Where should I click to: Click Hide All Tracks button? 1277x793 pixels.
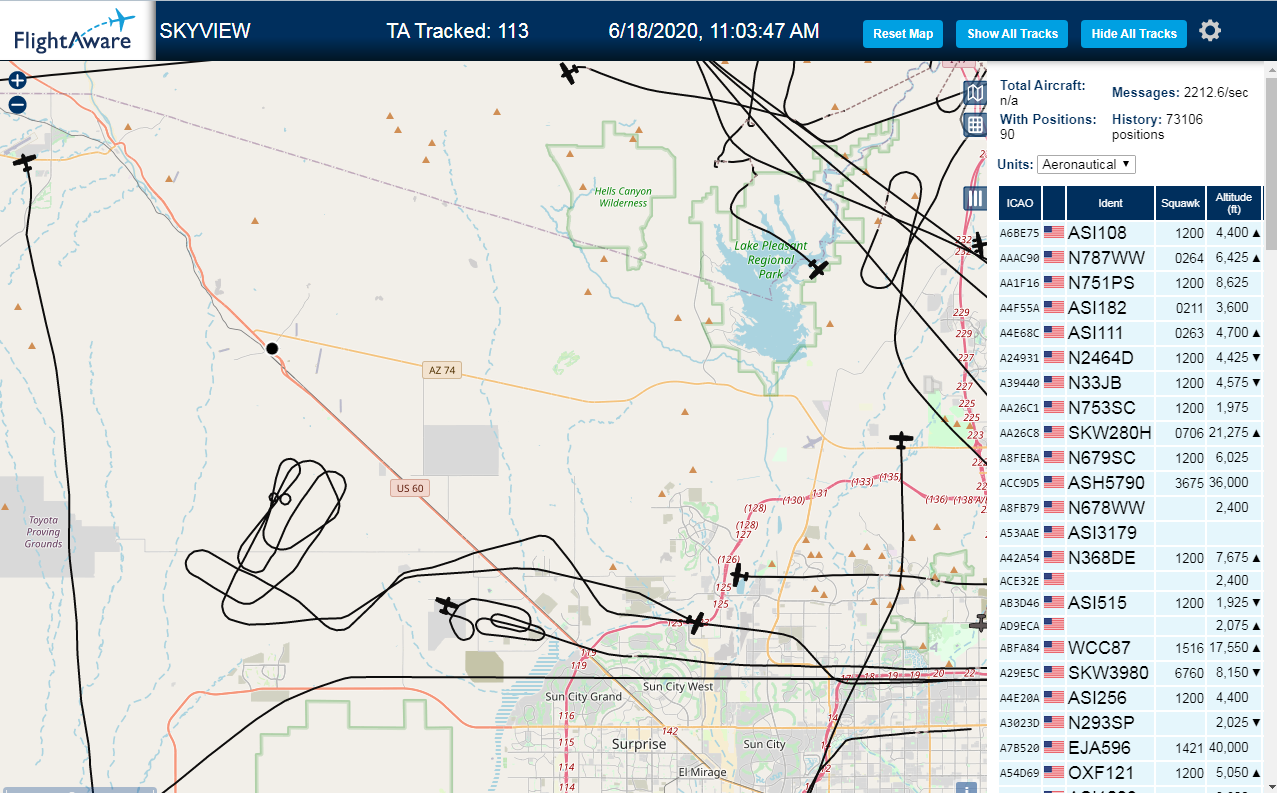coord(1134,34)
